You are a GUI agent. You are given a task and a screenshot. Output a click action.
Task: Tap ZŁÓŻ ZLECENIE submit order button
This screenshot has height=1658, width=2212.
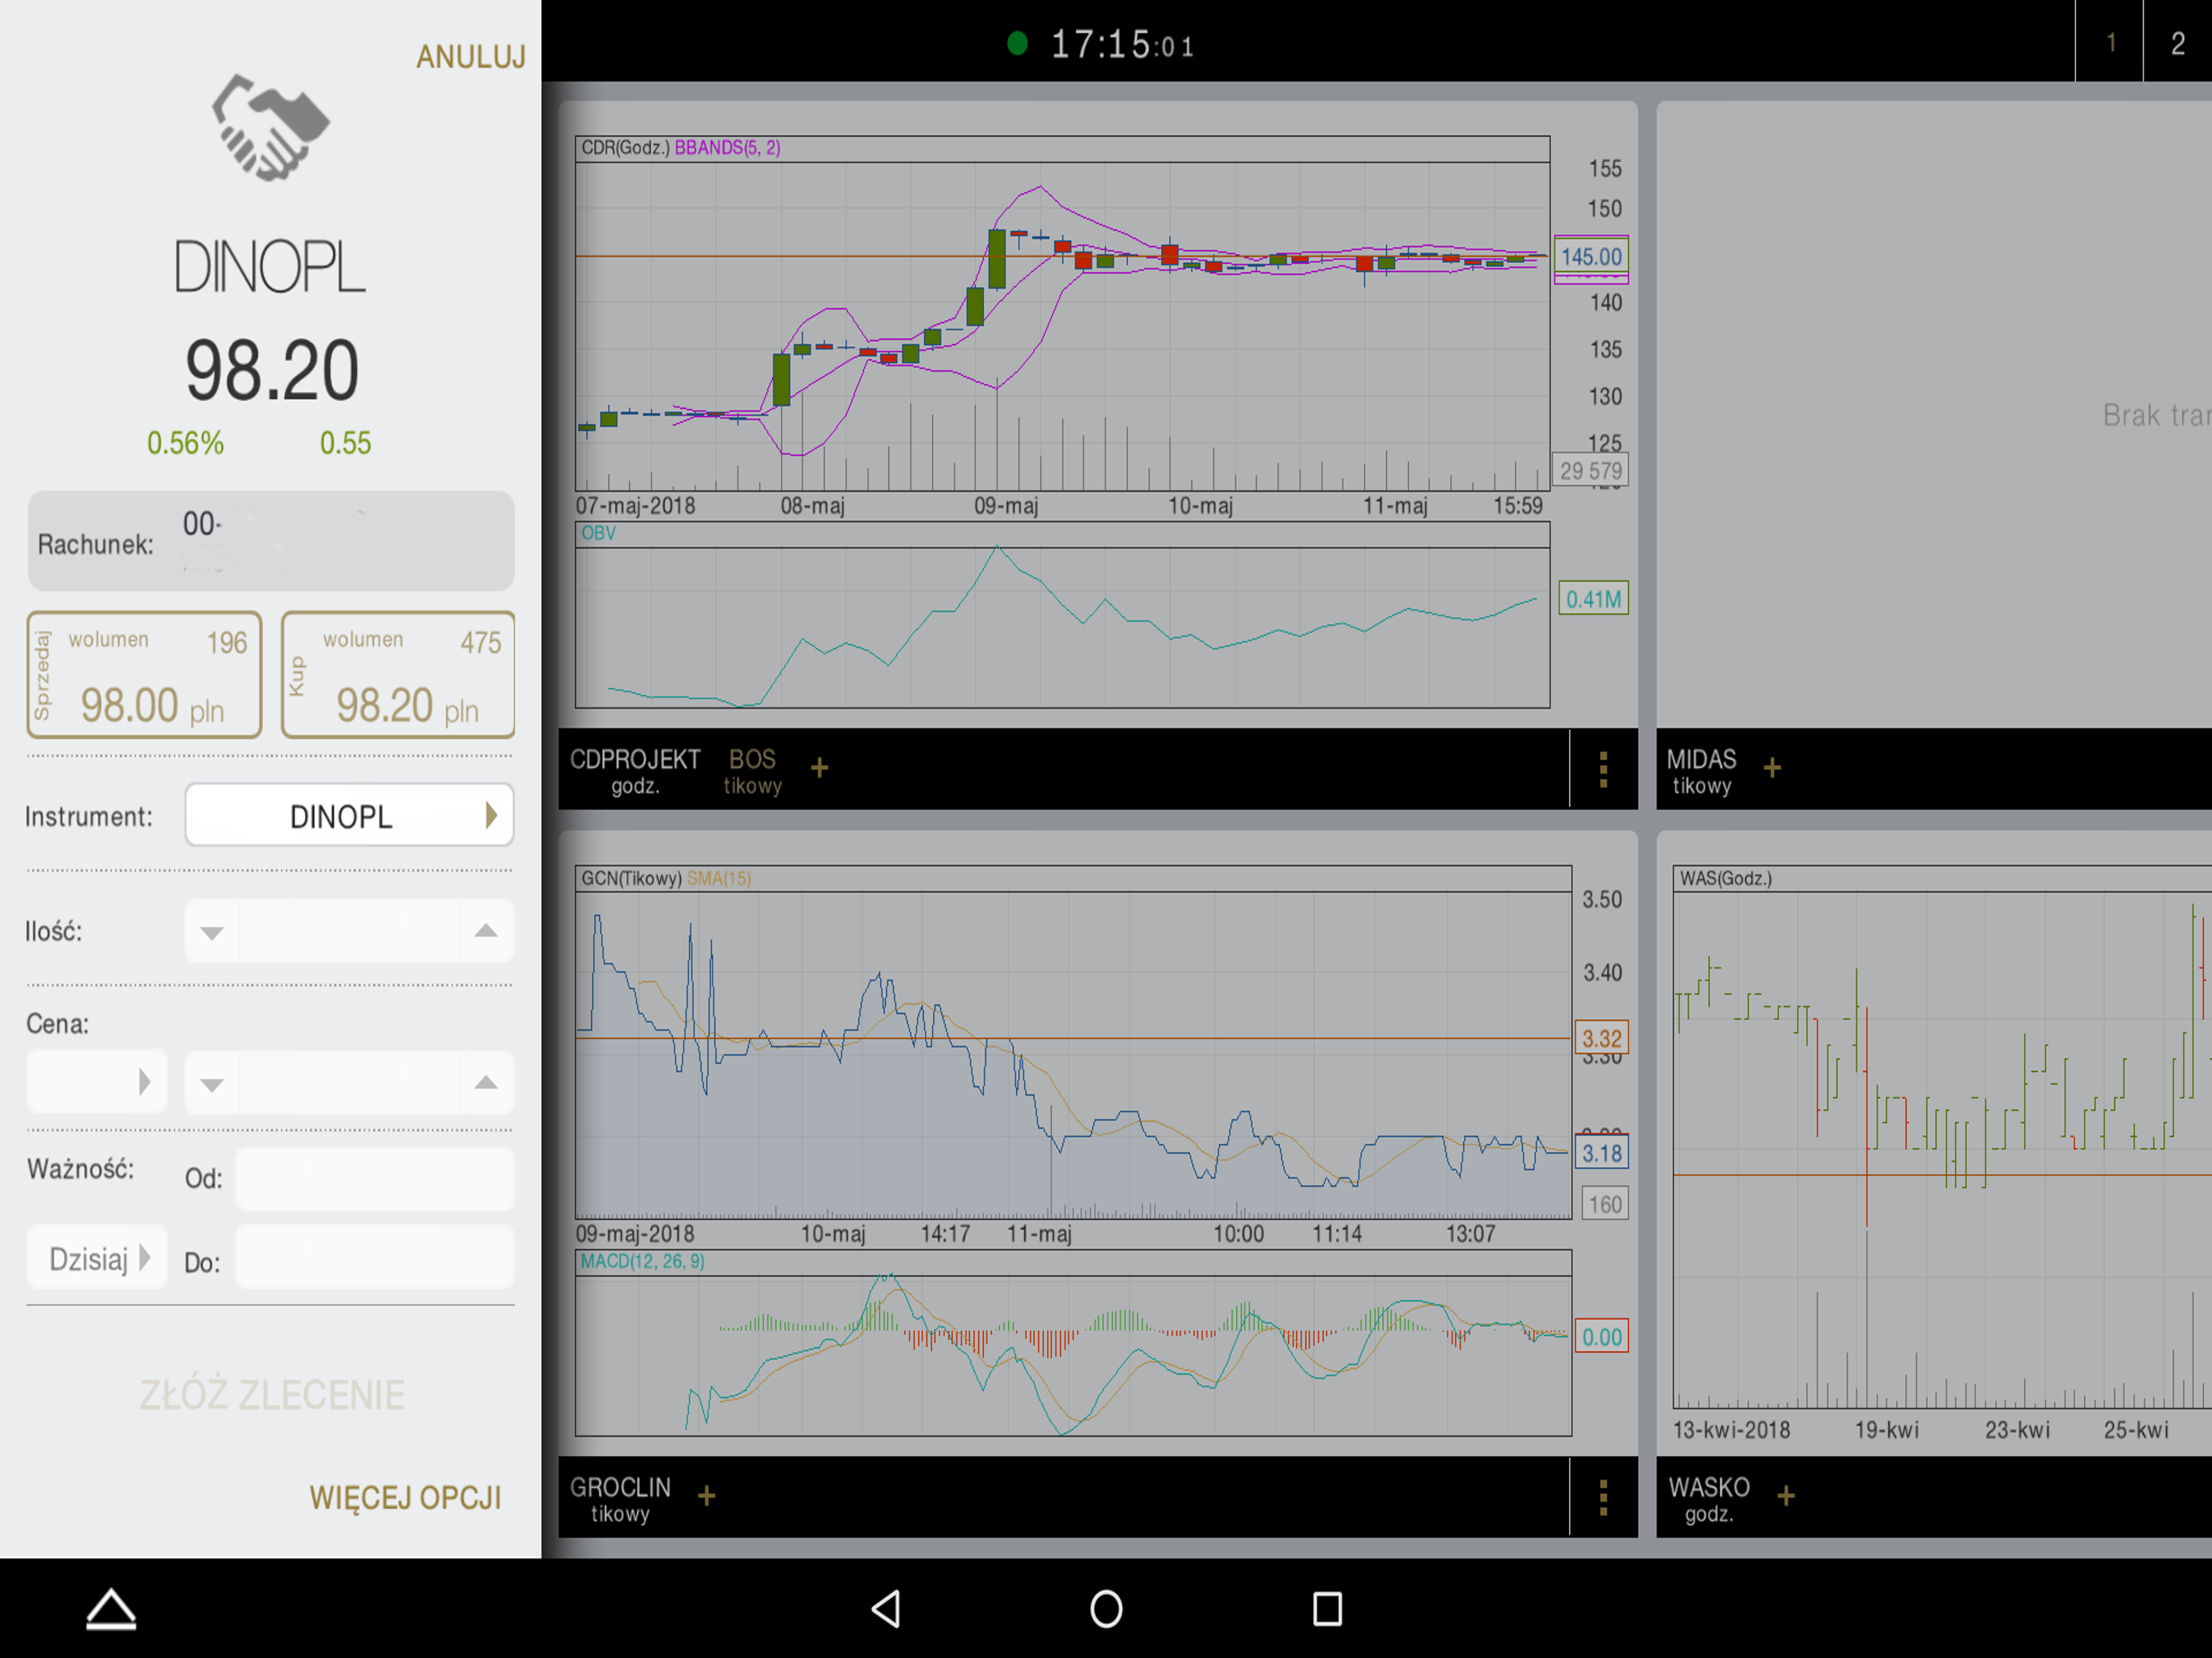[271, 1395]
